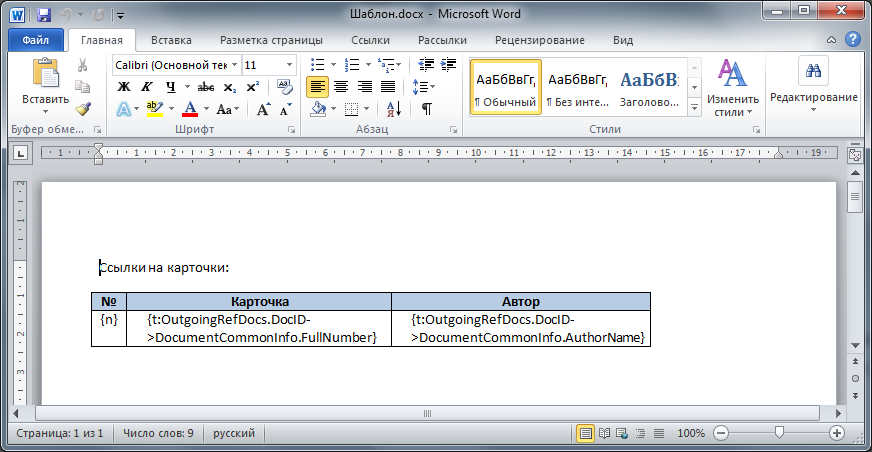Open the font size dropdown
This screenshot has height=452, width=872.
(x=290, y=64)
